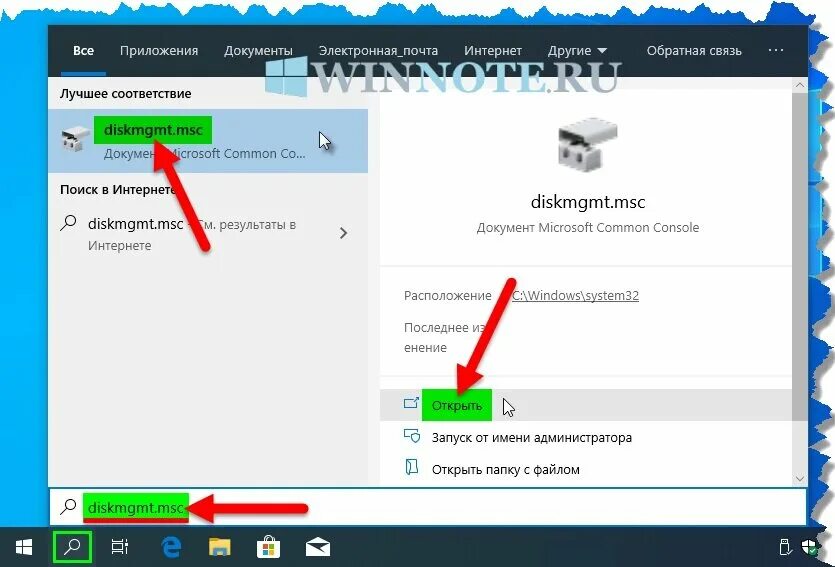Click the preview pane vertical scrollbar thumb
Screen dimensions: 835x567
[799, 256]
